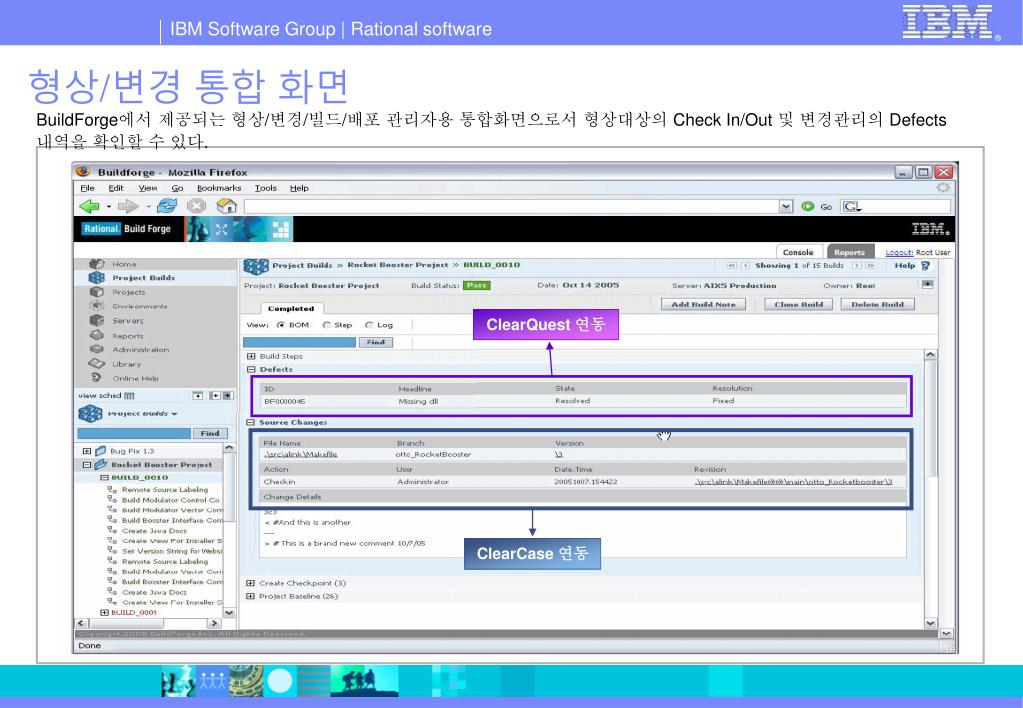
Task: Click small toggle icon beside Owner Root
Action: [927, 285]
